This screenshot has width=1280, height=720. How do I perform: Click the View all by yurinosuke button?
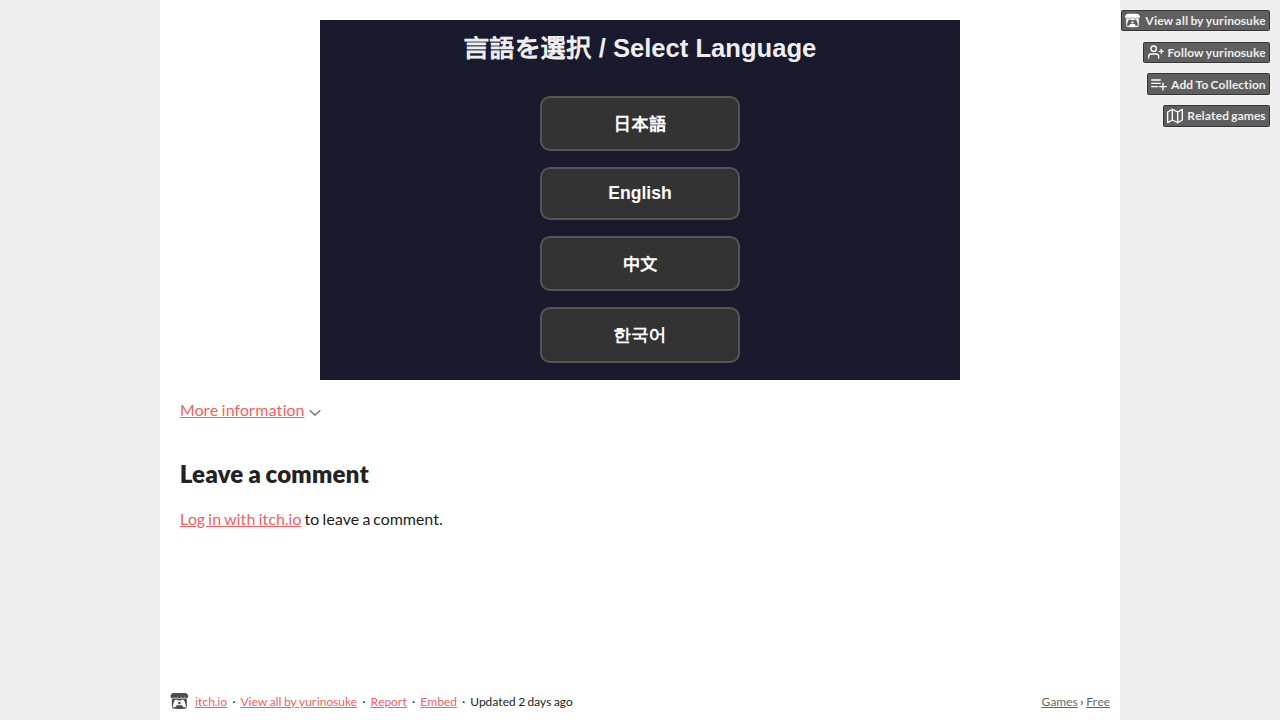[1195, 20]
